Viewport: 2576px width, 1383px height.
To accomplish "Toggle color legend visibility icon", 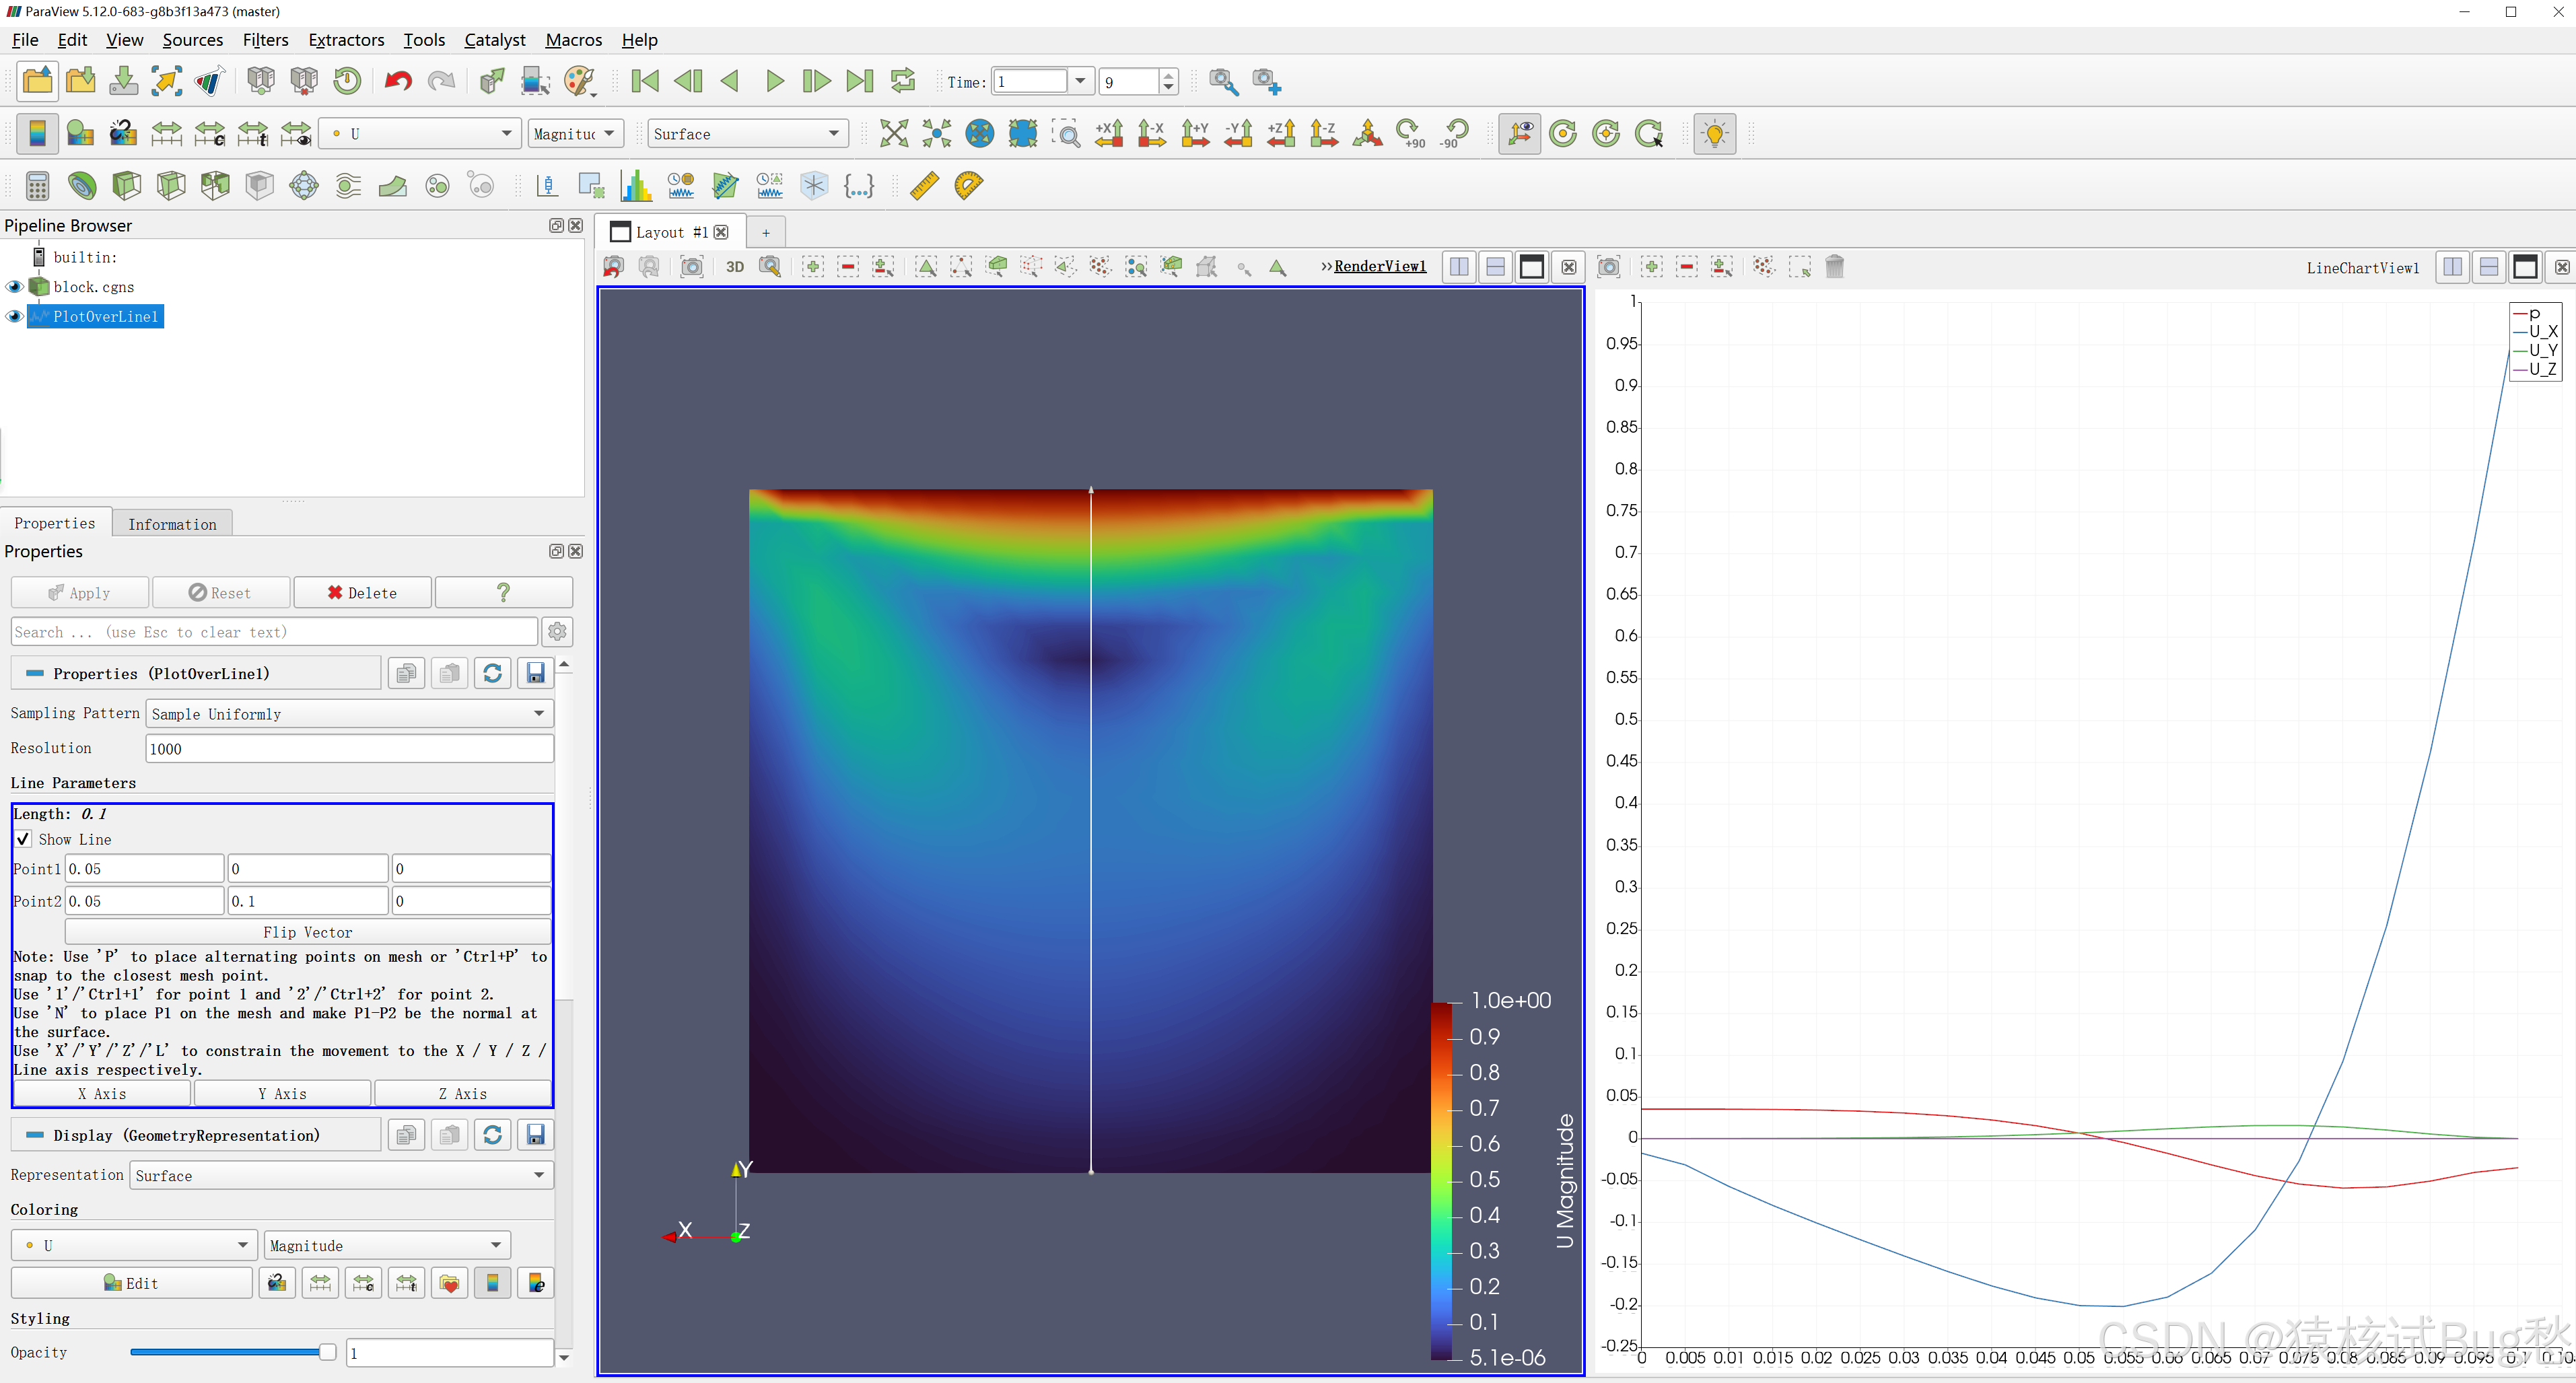I will pyautogui.click(x=37, y=133).
